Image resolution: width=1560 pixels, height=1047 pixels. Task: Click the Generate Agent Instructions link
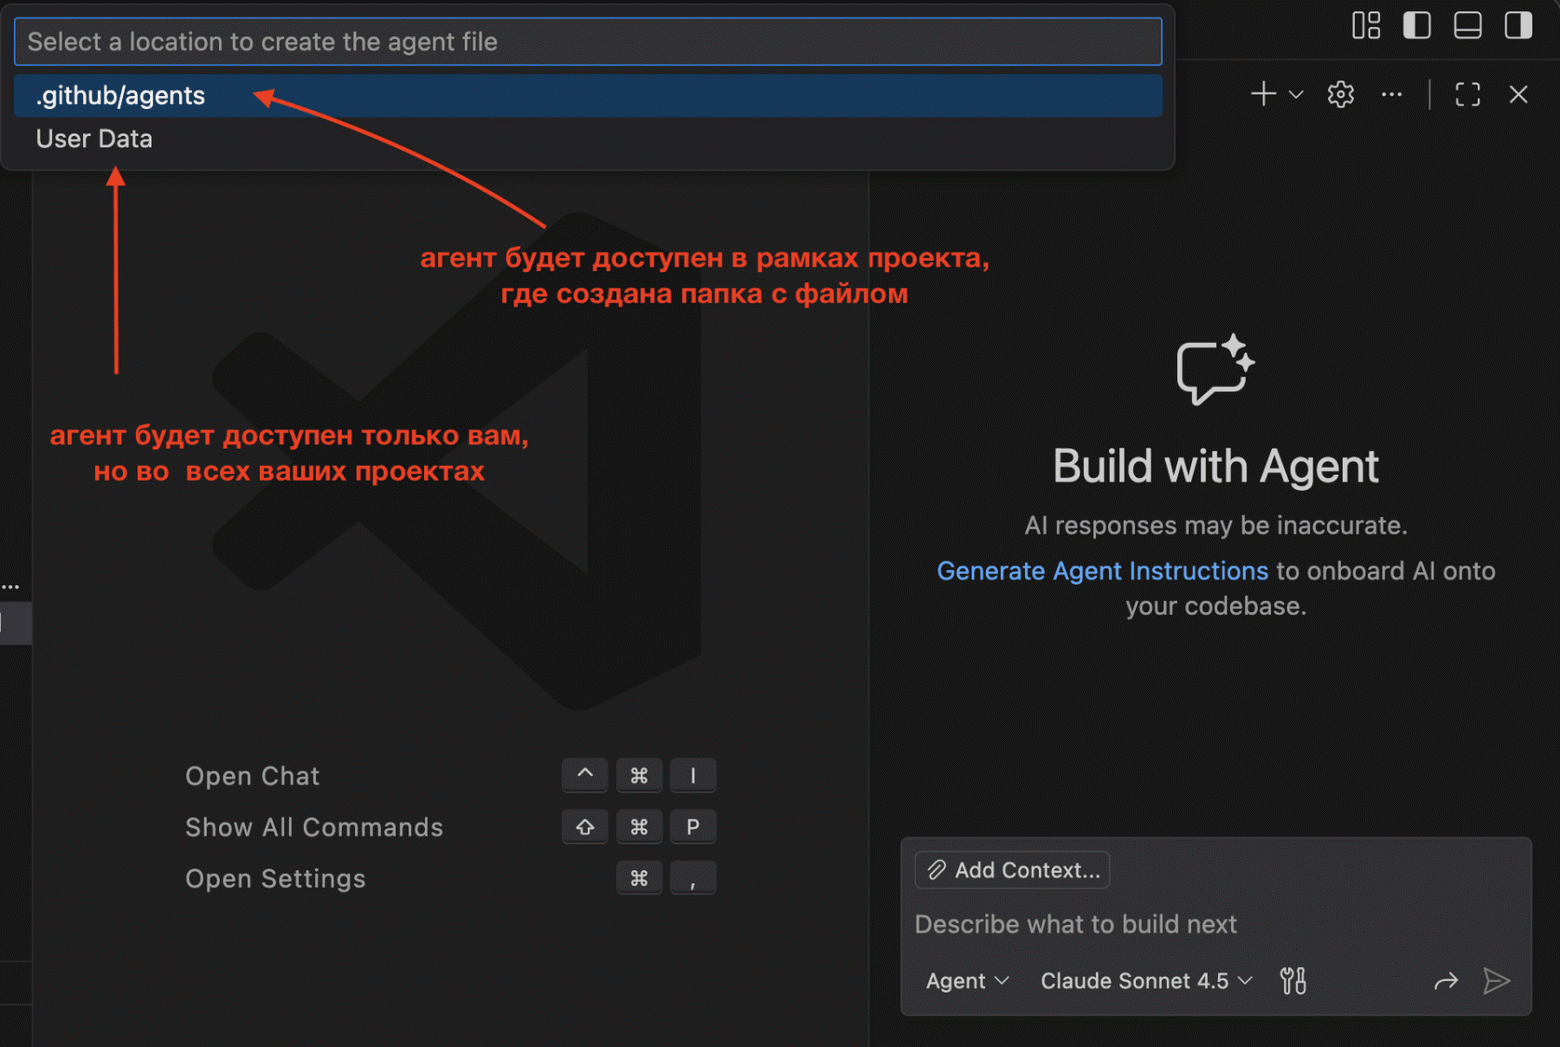click(1102, 571)
